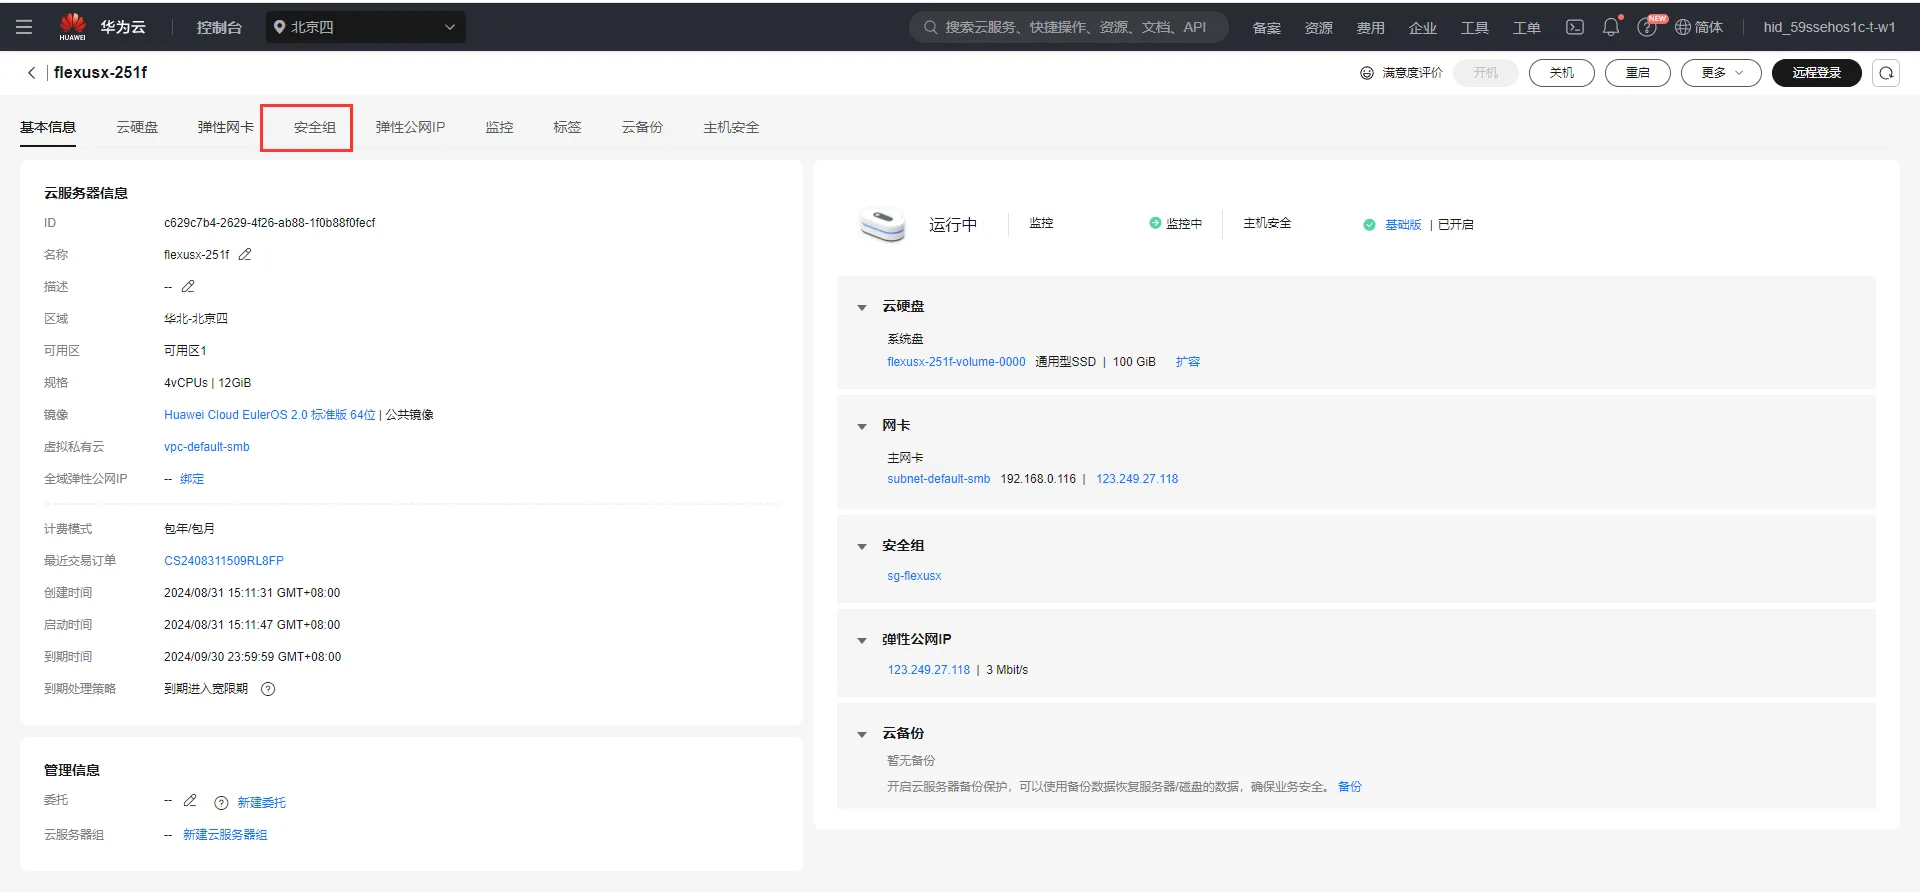The width and height of the screenshot is (1920, 892).
Task: Open the sg-flexusx security group link
Action: pyautogui.click(x=914, y=576)
